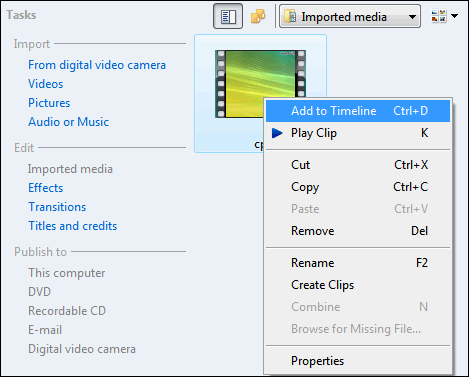This screenshot has width=469, height=377.
Task: Select Copy from the context menu
Action: pyautogui.click(x=358, y=187)
